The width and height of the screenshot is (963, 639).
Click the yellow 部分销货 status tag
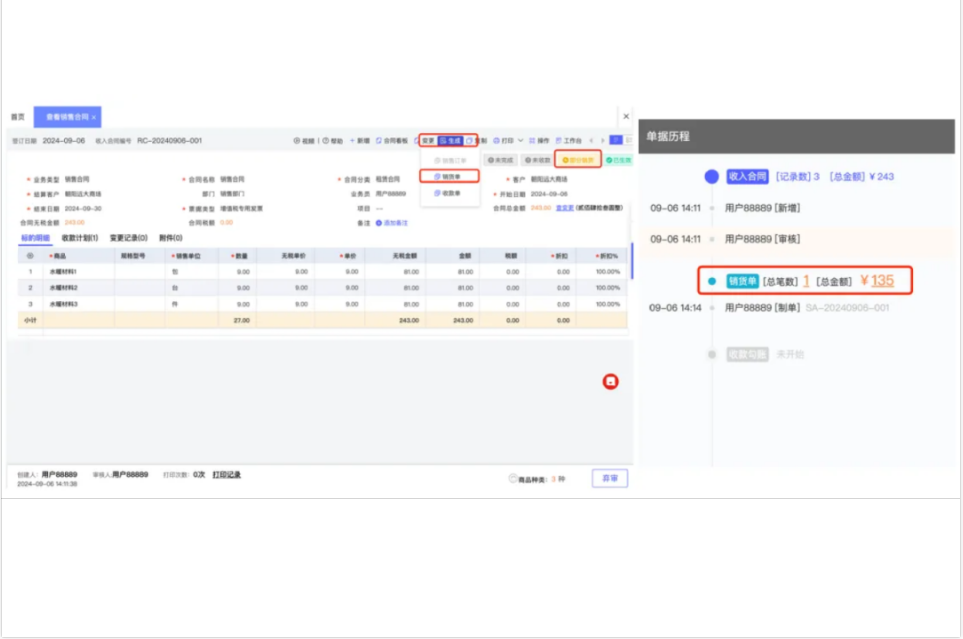(x=578, y=160)
